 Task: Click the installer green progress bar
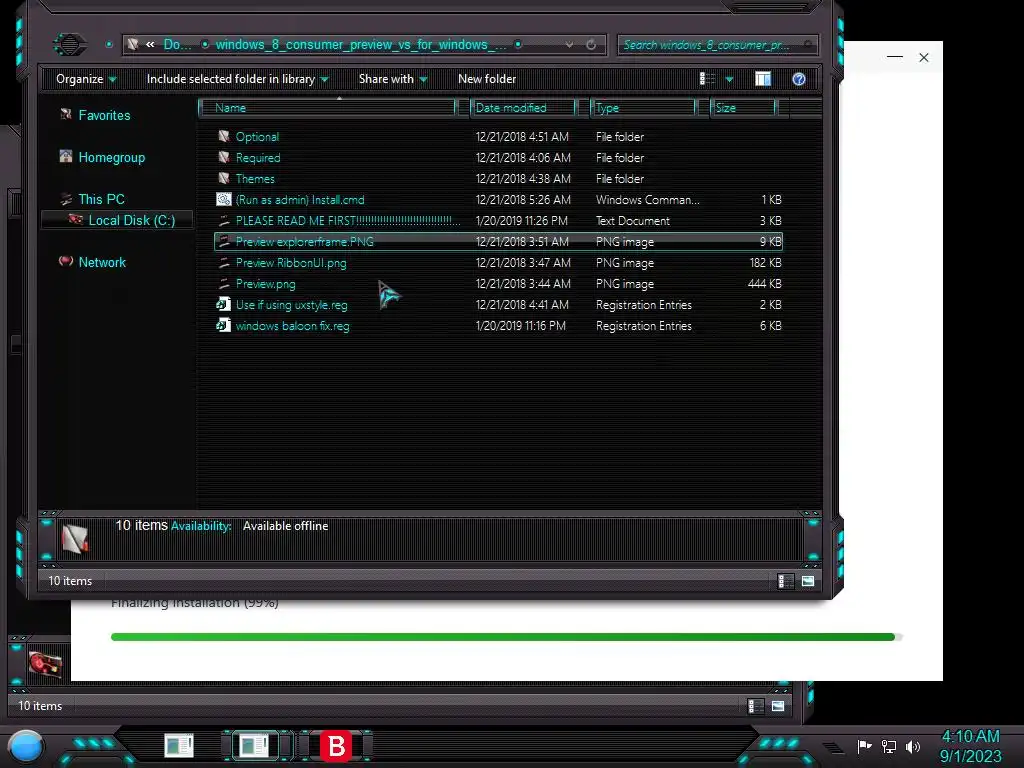[503, 637]
